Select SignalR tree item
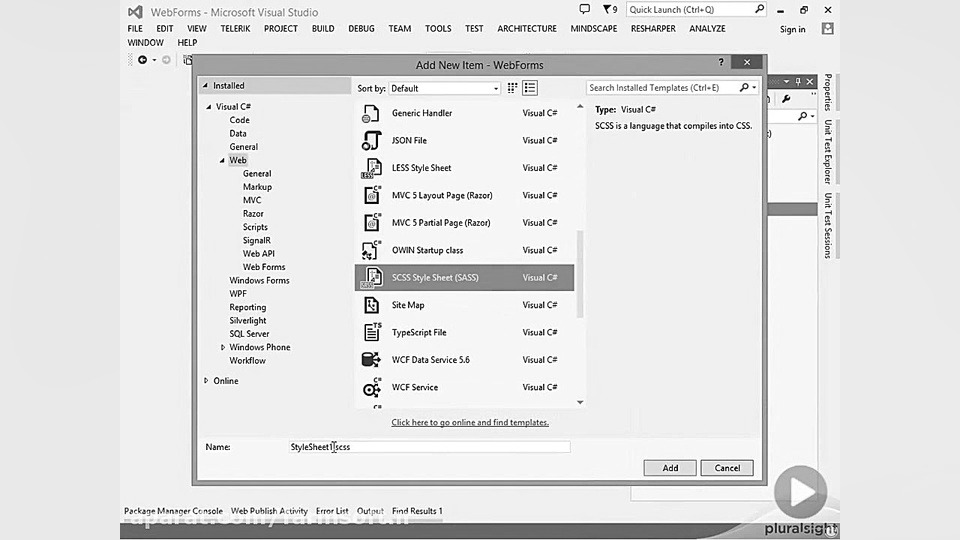This screenshot has width=960, height=540. [x=257, y=241]
